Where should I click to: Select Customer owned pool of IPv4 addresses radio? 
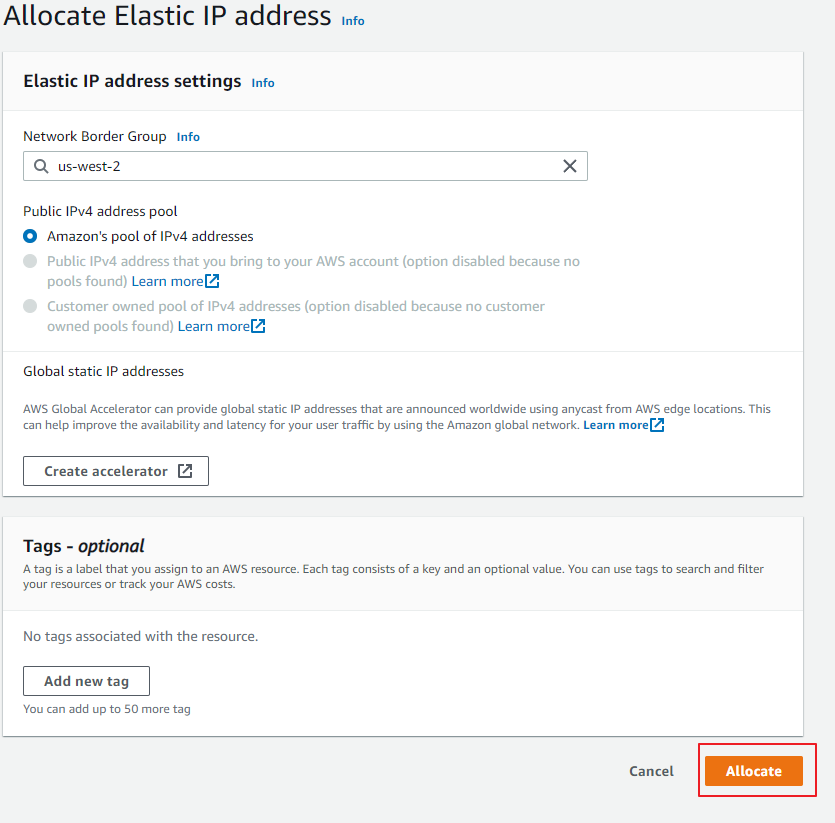pyautogui.click(x=30, y=306)
